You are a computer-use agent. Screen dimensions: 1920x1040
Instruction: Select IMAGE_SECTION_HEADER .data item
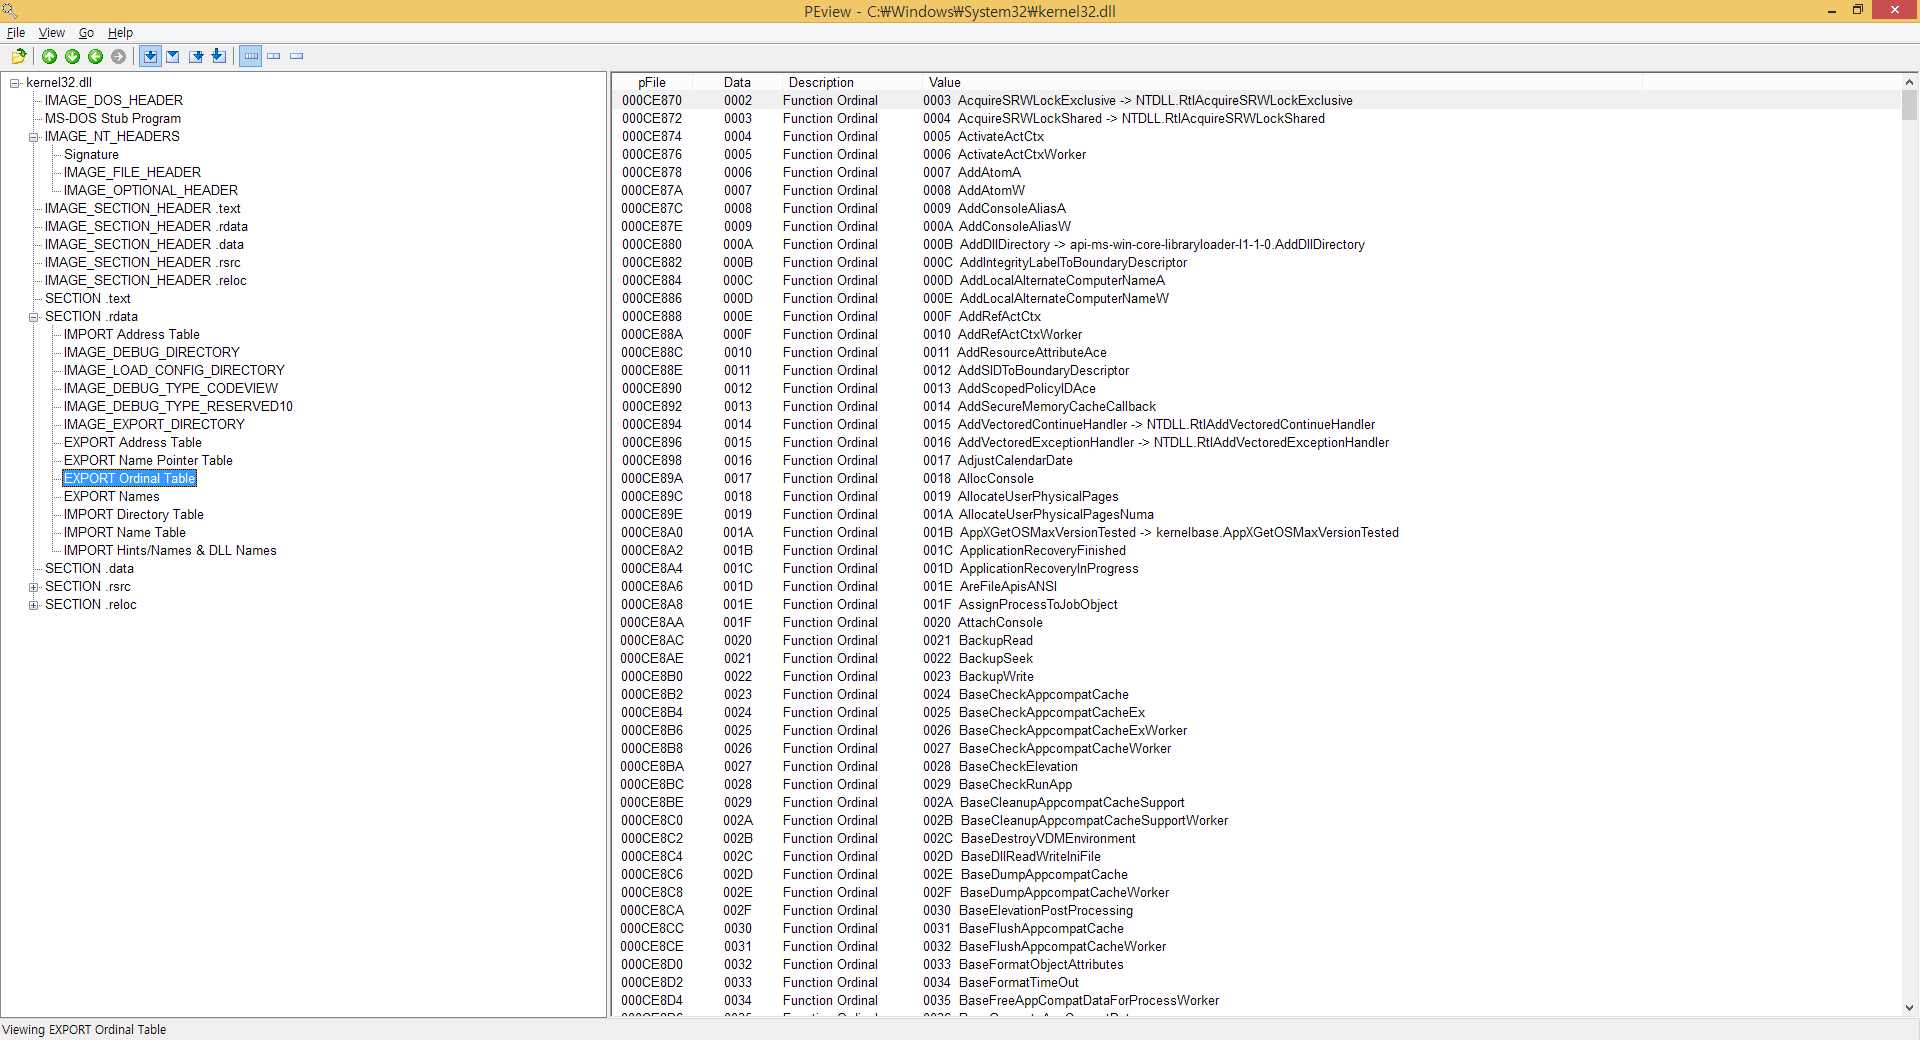pyautogui.click(x=144, y=245)
